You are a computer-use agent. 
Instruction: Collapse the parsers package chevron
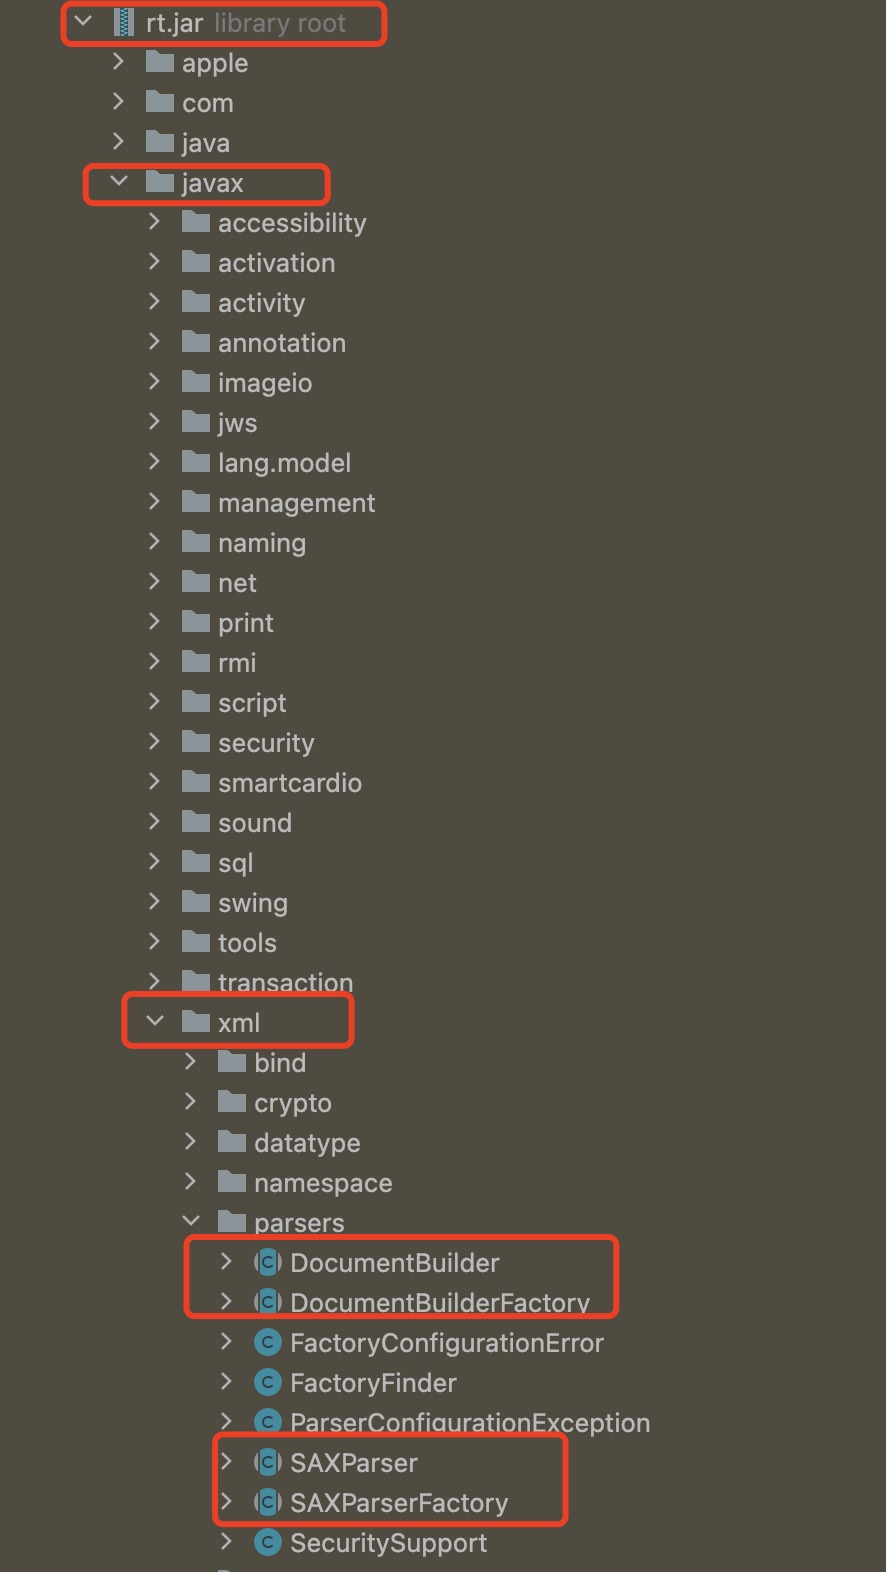[x=191, y=1221]
